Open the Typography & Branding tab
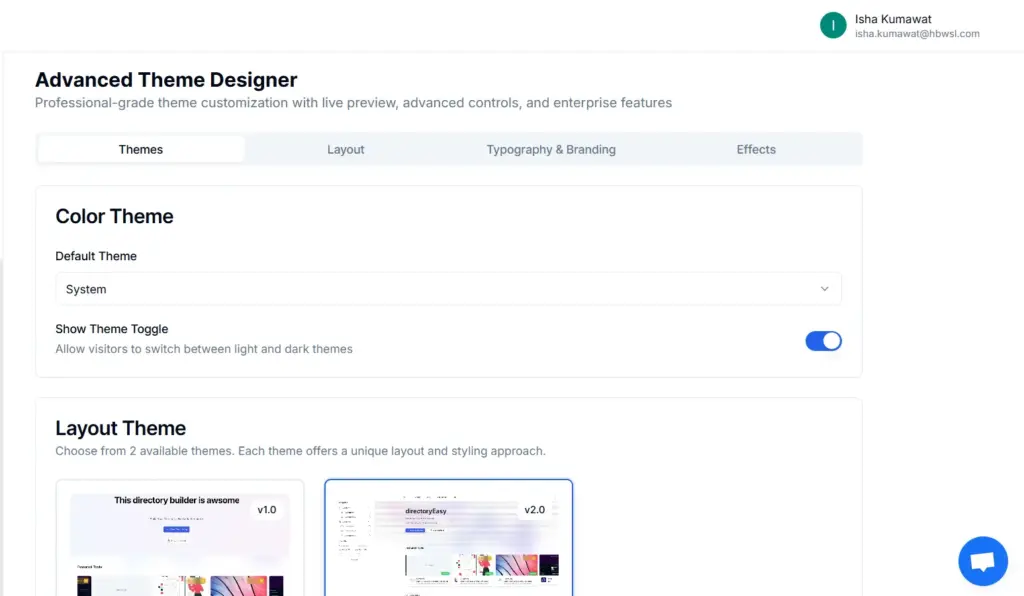 550,148
